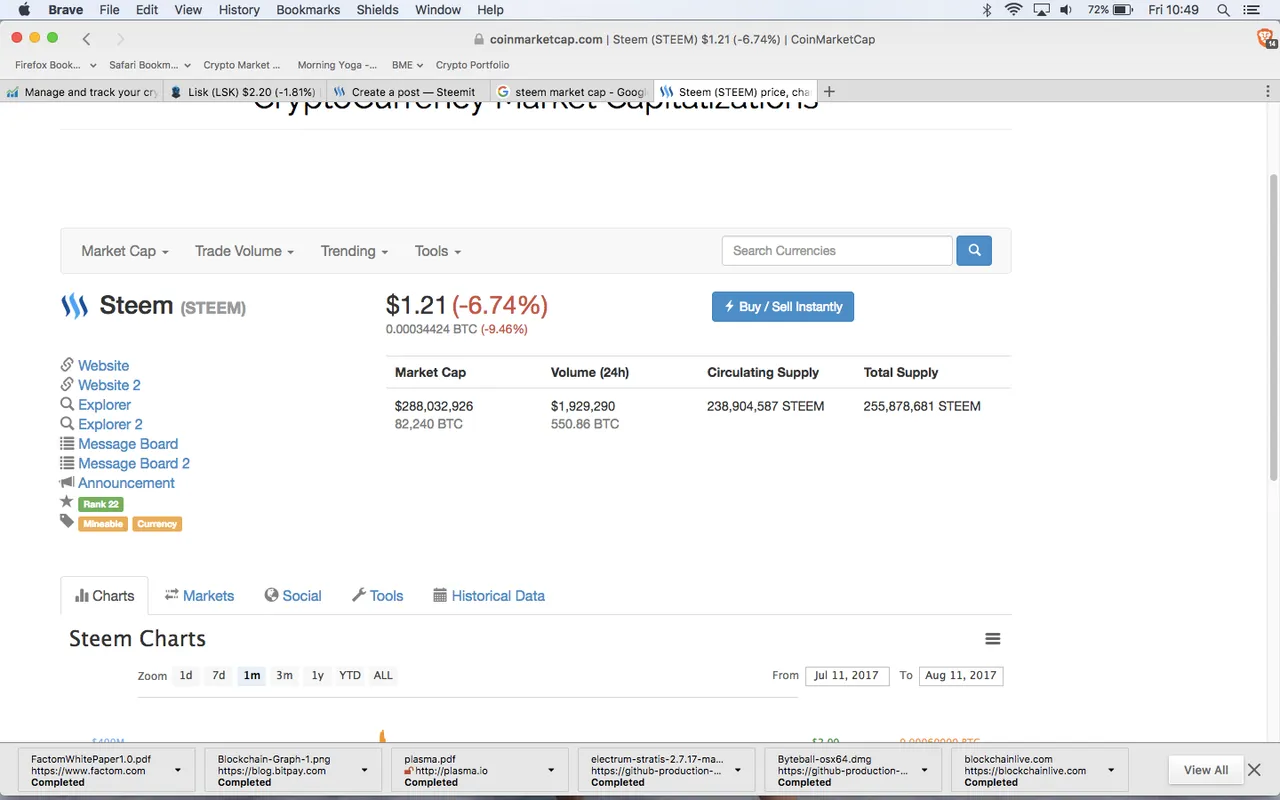Image resolution: width=1280 pixels, height=800 pixels.
Task: Open plasma.pdf download options arrow
Action: click(551, 770)
